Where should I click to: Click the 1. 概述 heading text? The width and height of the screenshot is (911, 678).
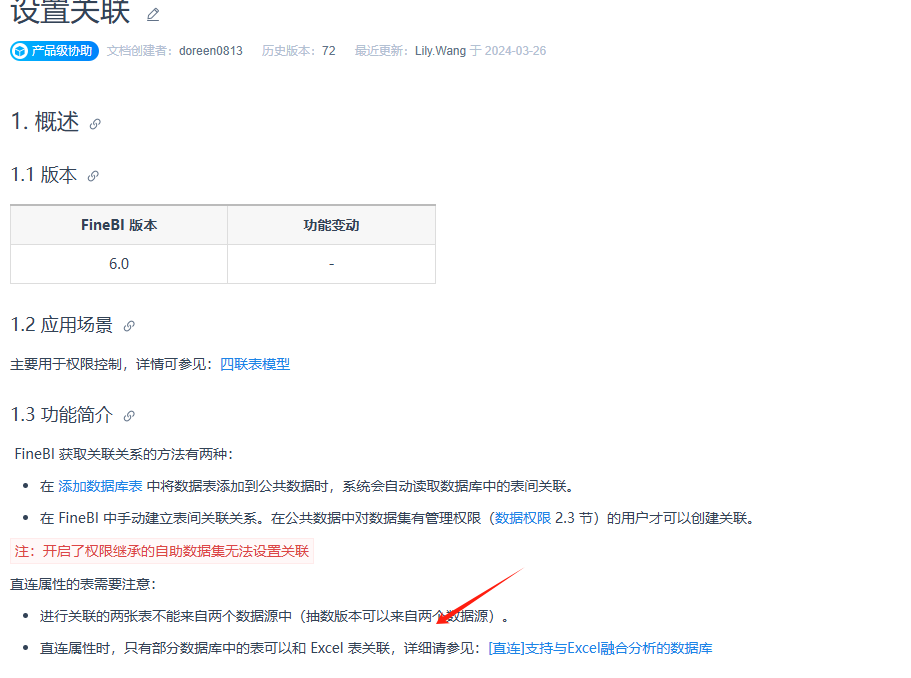45,122
